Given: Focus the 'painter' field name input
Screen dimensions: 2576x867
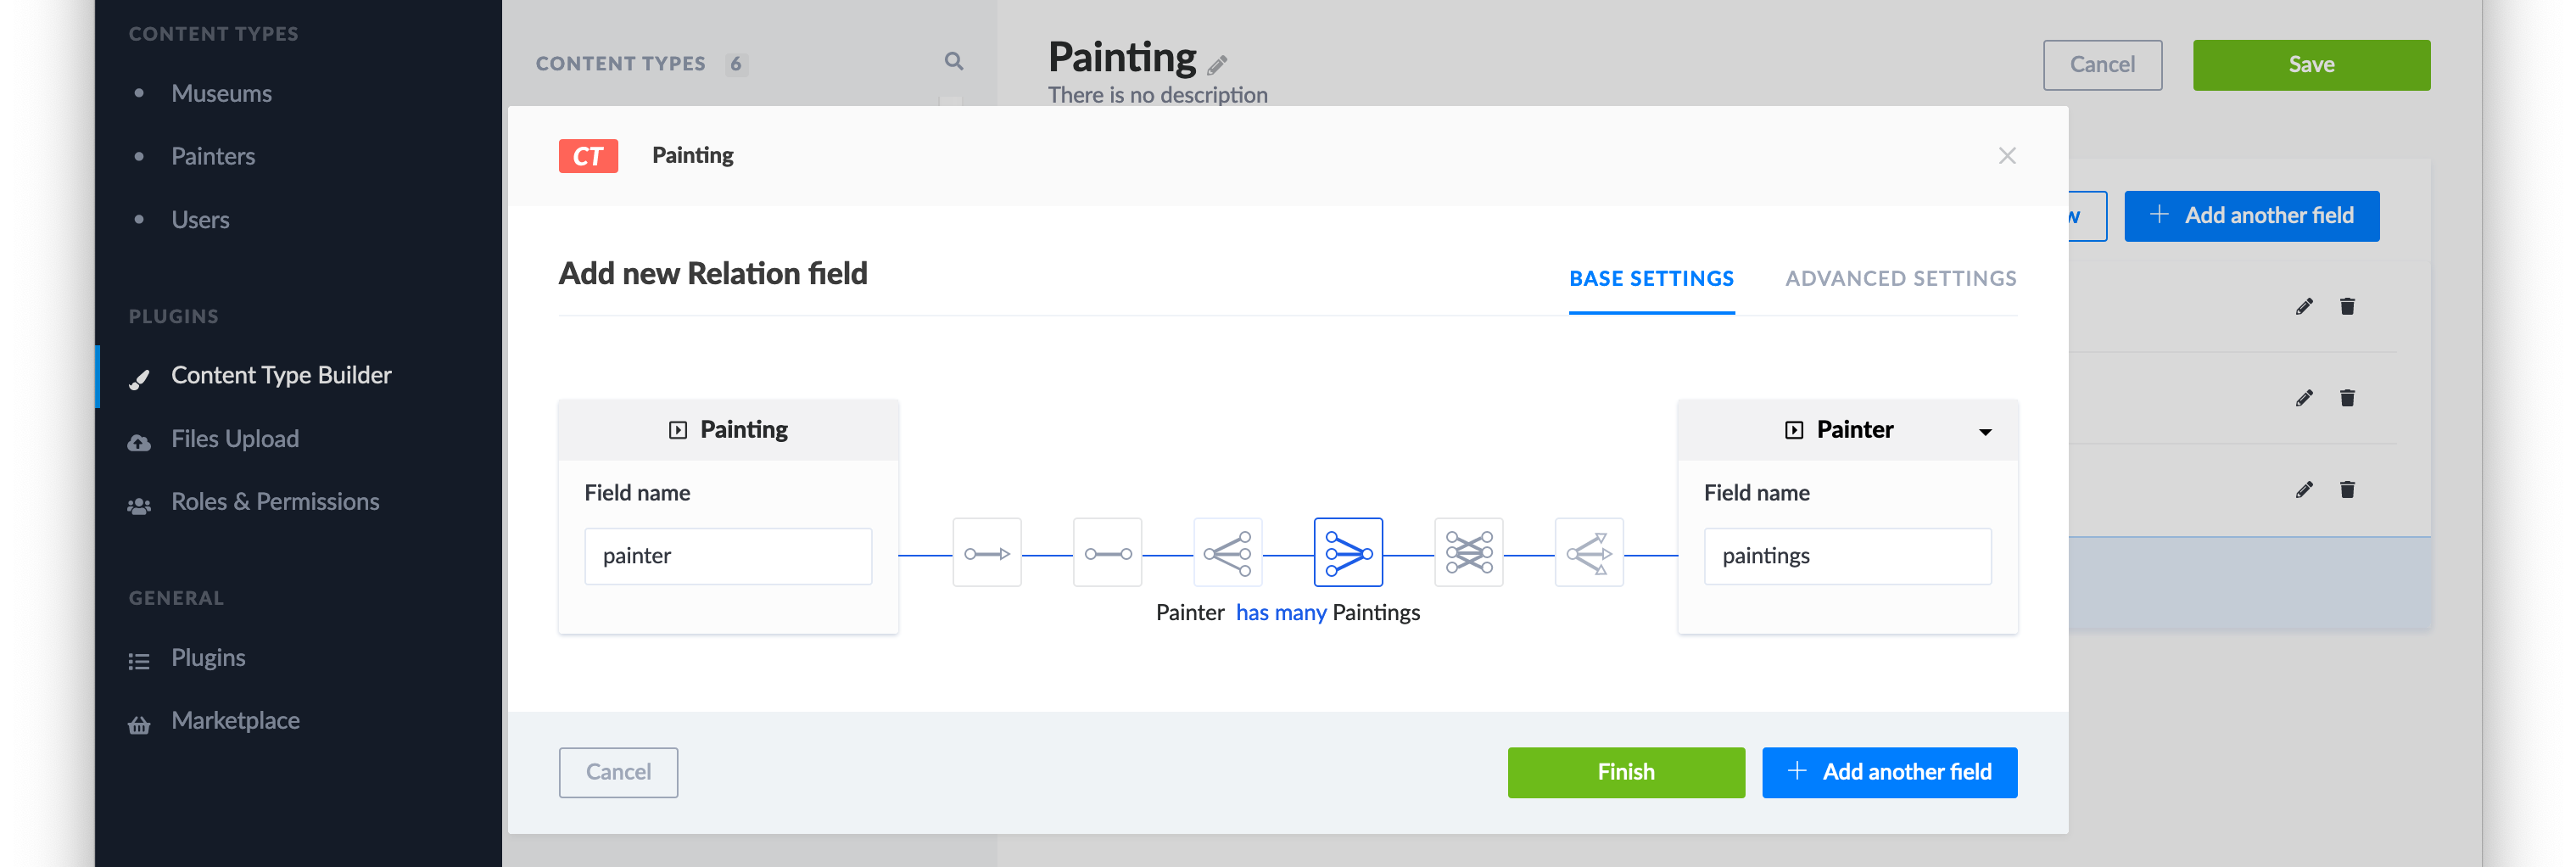Looking at the screenshot, I should tap(728, 556).
